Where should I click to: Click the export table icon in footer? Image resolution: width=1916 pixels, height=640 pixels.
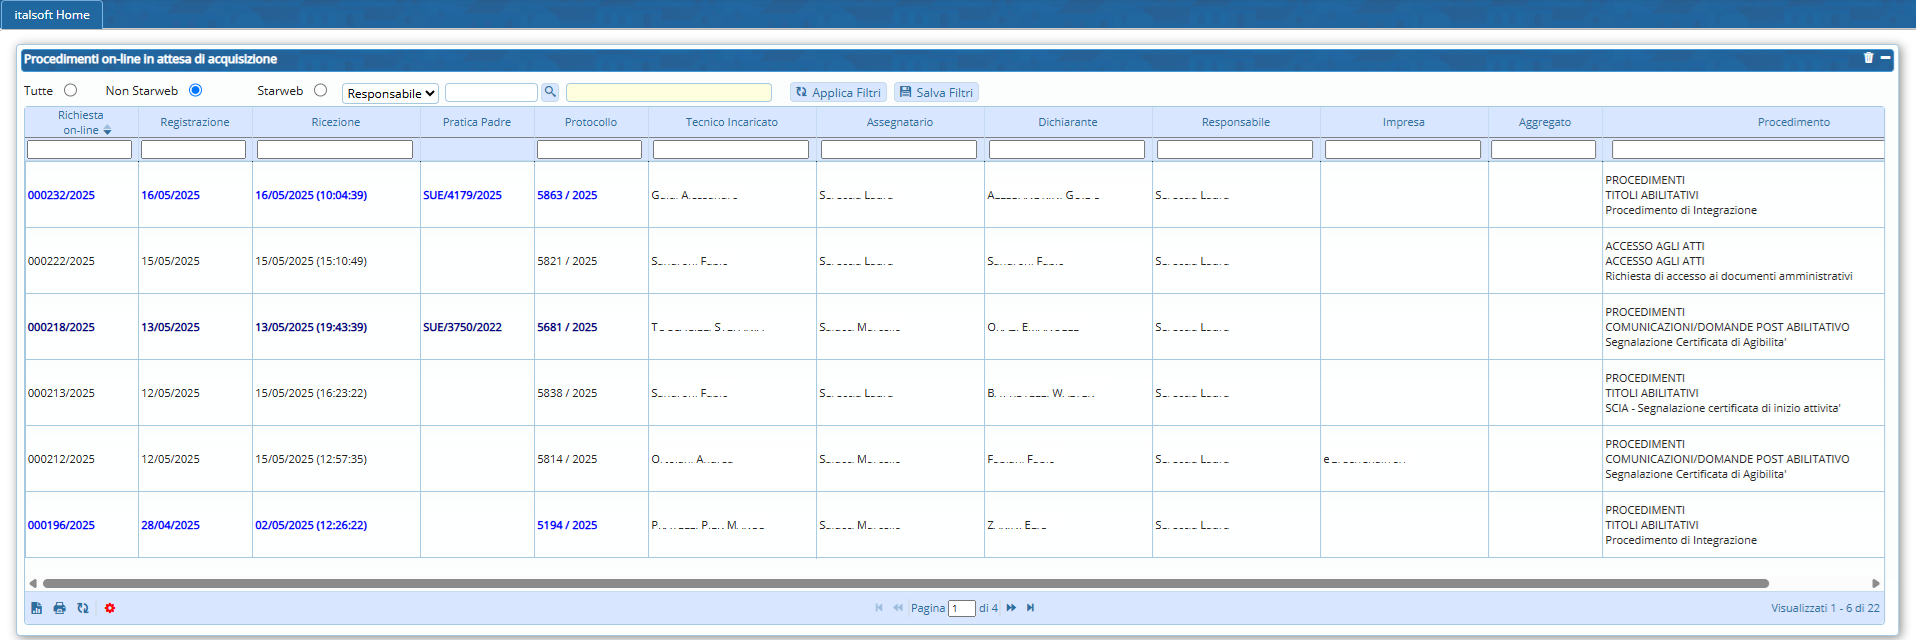36,608
